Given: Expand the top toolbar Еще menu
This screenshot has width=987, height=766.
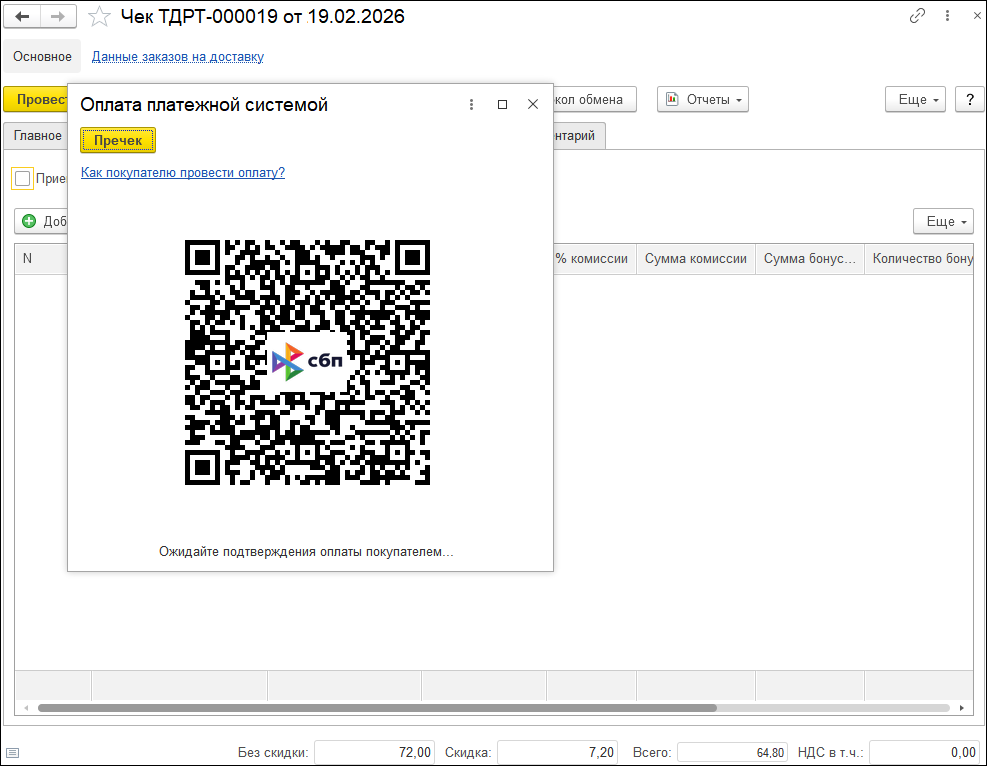Looking at the screenshot, I should [915, 99].
